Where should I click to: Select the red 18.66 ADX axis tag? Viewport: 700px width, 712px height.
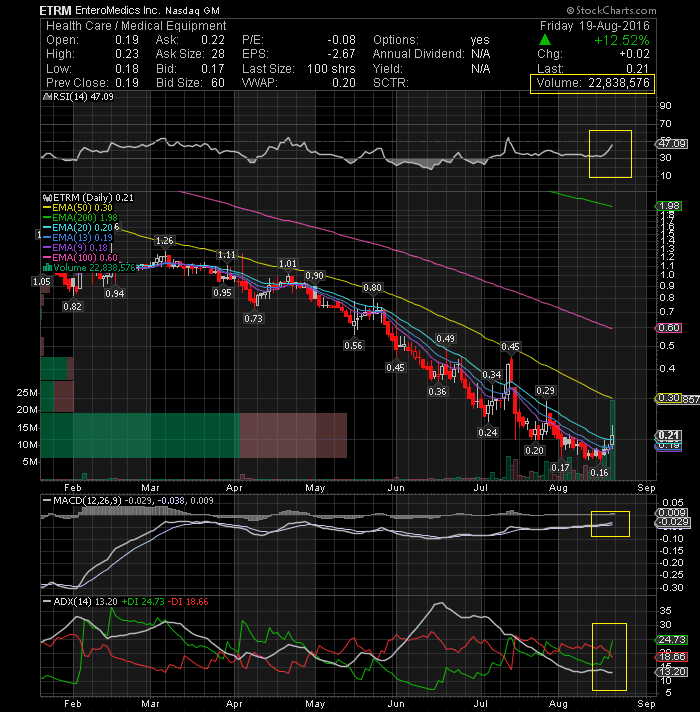(672, 657)
